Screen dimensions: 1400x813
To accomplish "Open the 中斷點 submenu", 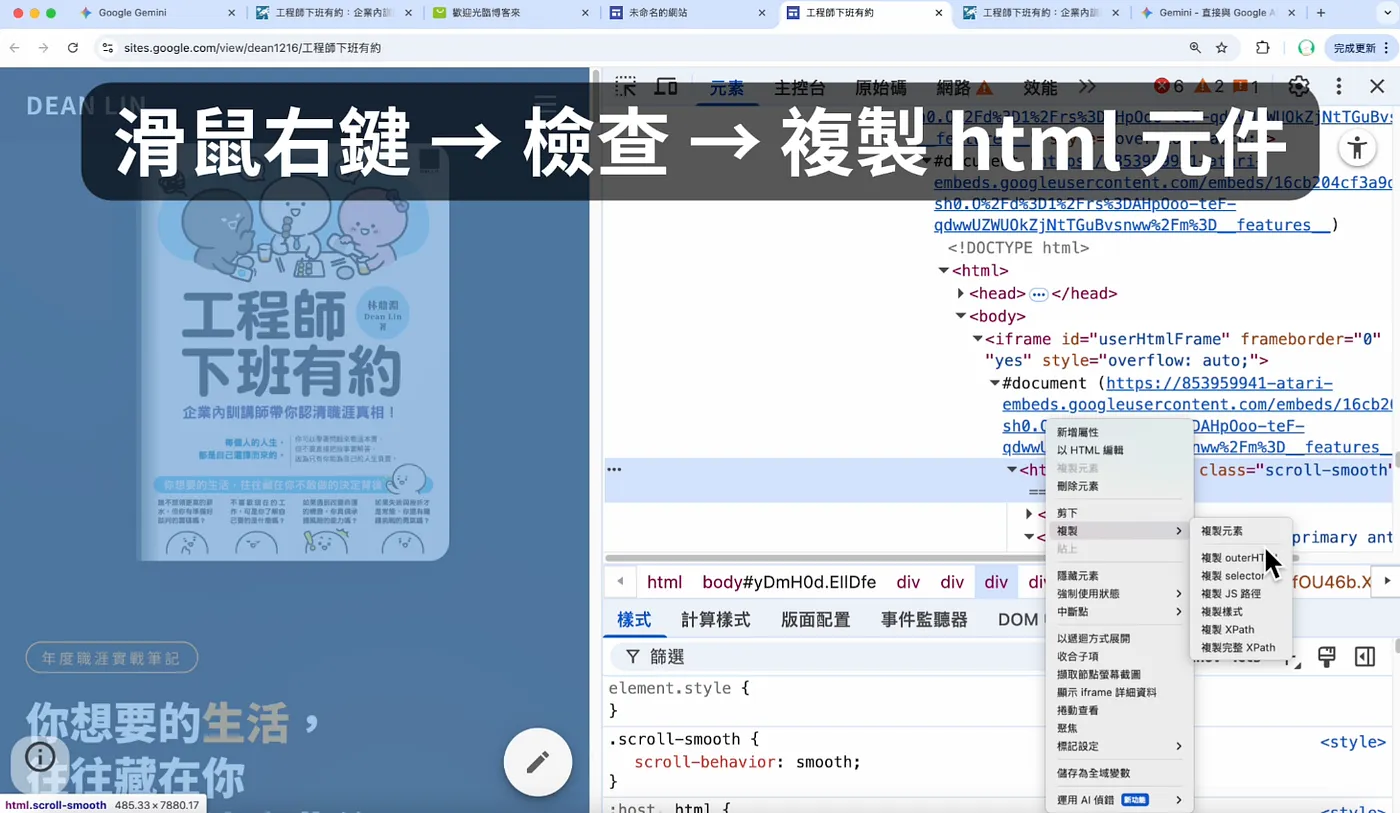I will [1119, 612].
